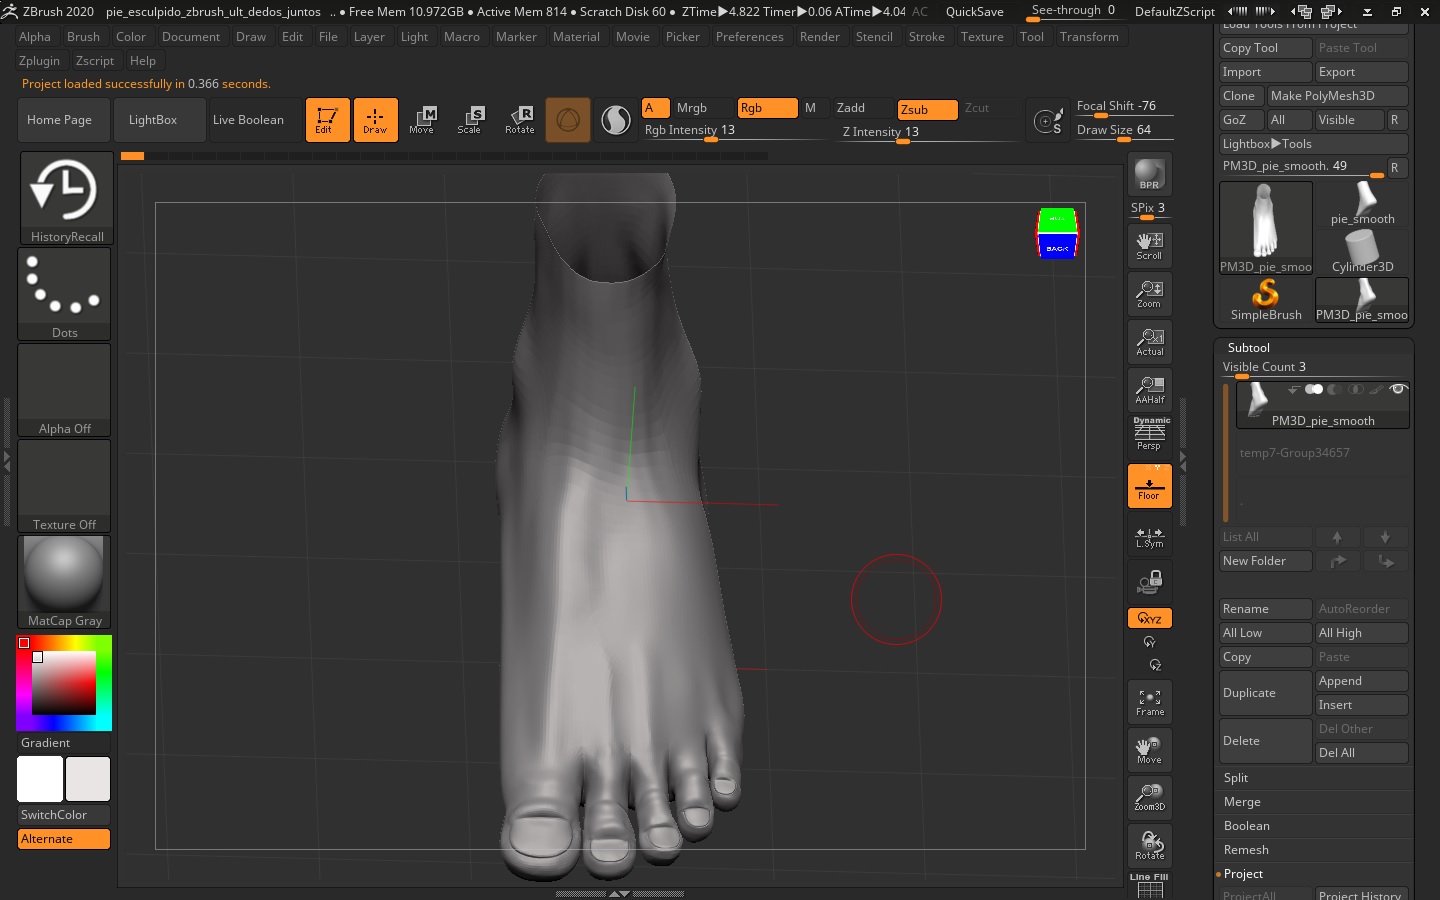
Task: Select the Scale transform tool icon
Action: tap(469, 120)
